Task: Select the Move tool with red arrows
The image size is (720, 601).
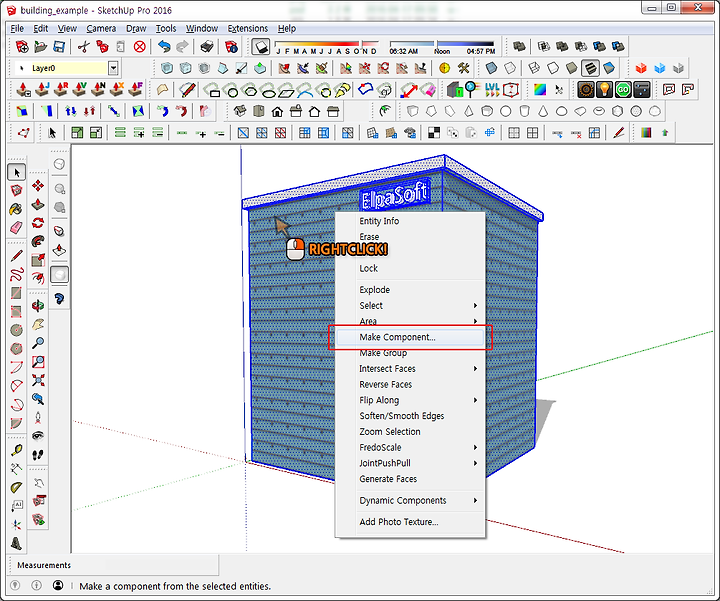Action: point(38,185)
